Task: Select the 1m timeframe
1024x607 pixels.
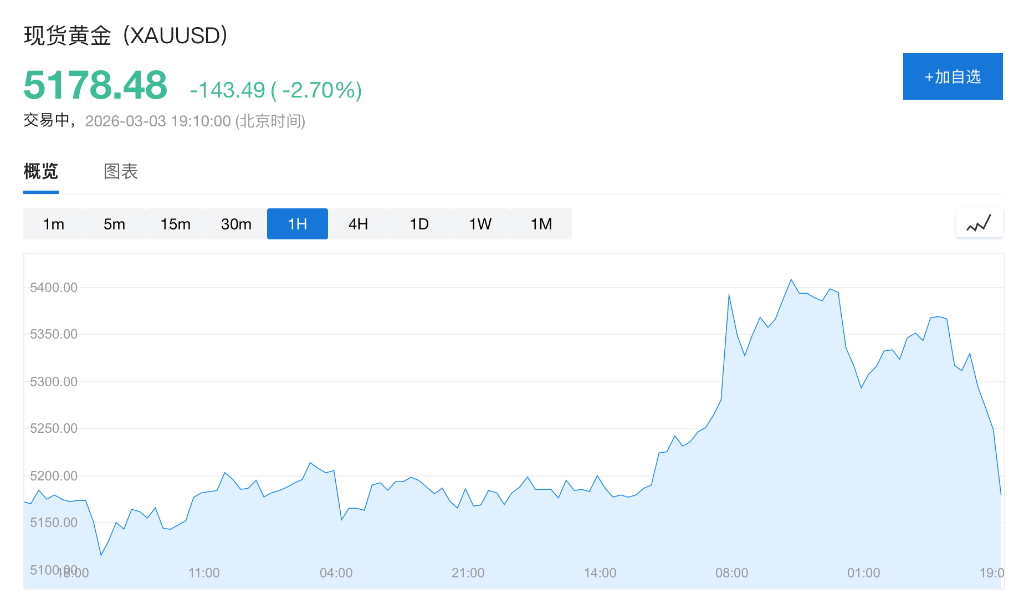Action: coord(54,224)
